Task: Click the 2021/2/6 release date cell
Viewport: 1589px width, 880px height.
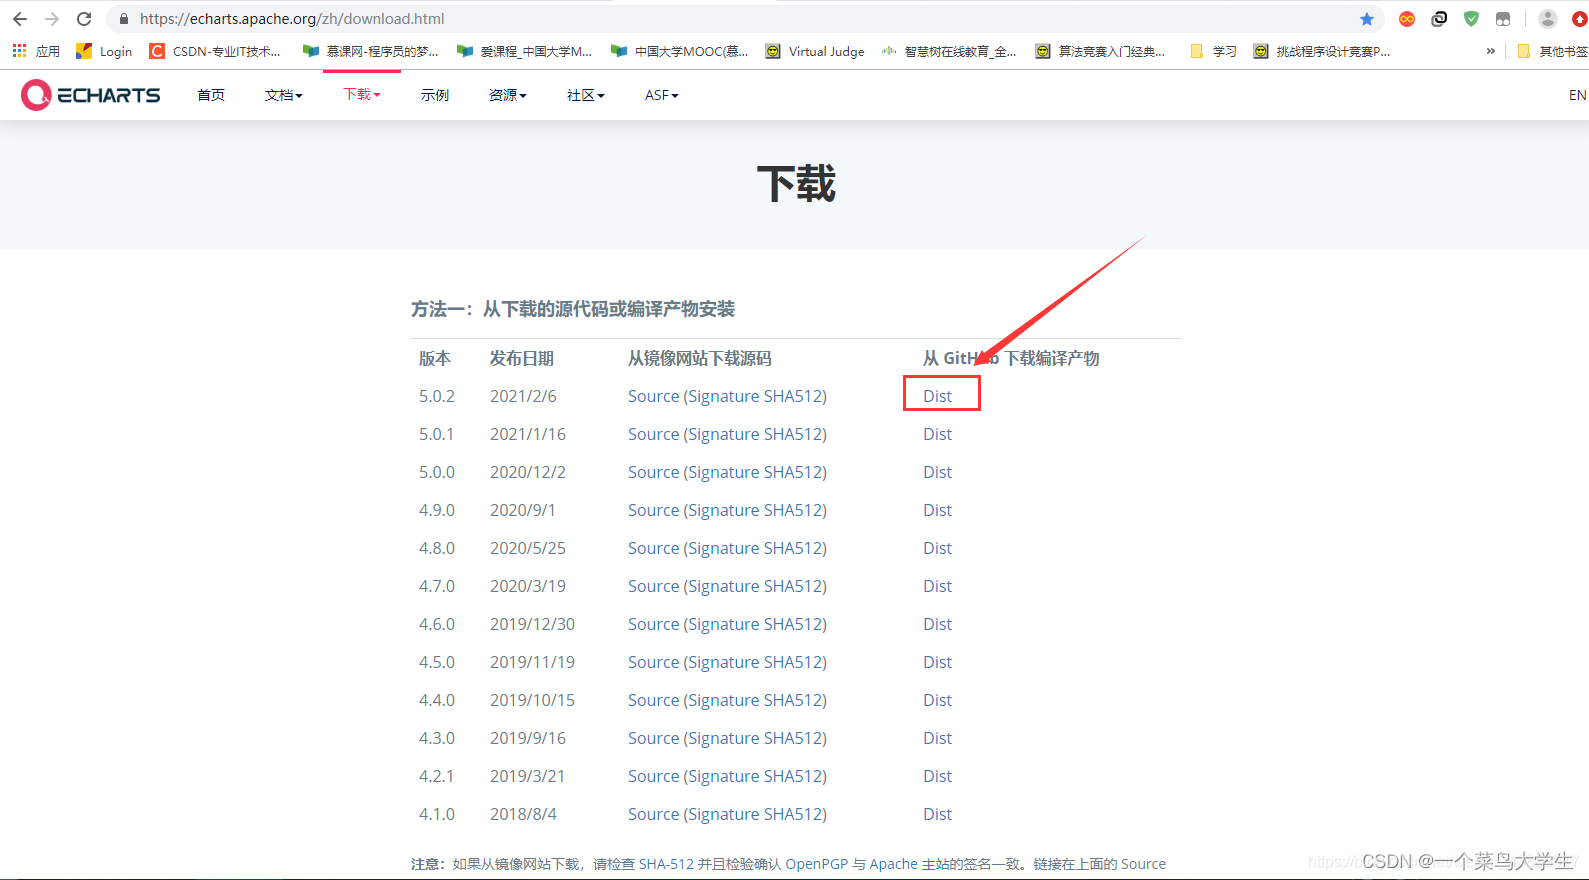Action: [x=523, y=396]
